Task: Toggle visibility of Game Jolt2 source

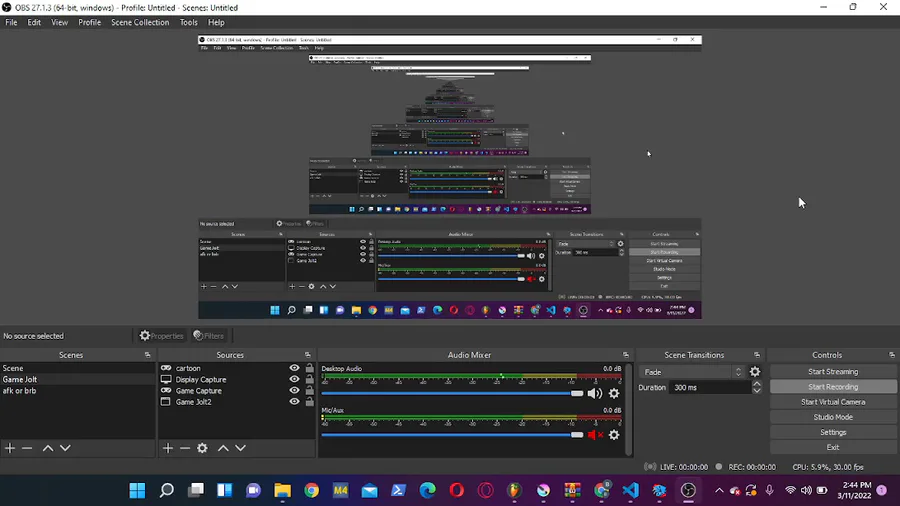Action: click(x=294, y=402)
